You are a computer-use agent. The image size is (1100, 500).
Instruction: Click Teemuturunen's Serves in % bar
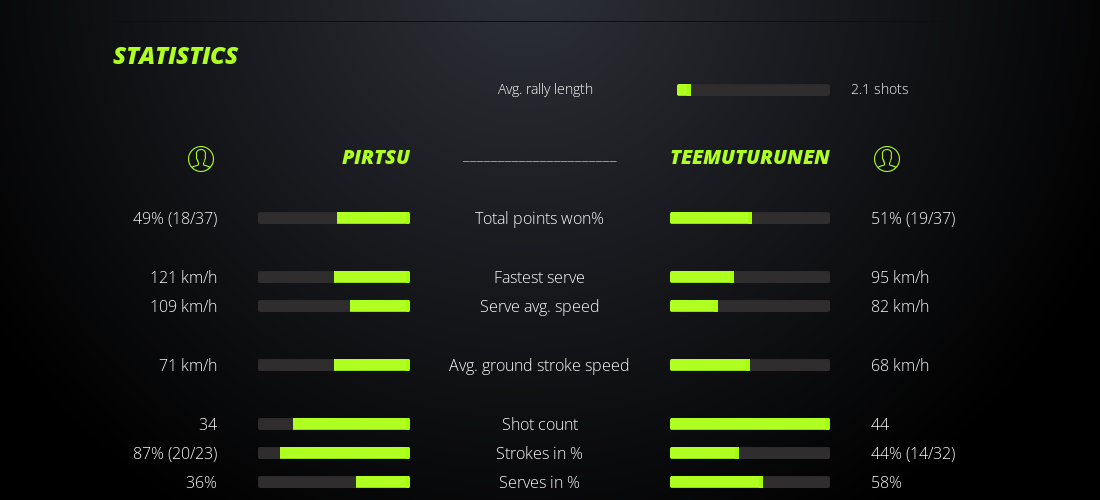point(750,482)
